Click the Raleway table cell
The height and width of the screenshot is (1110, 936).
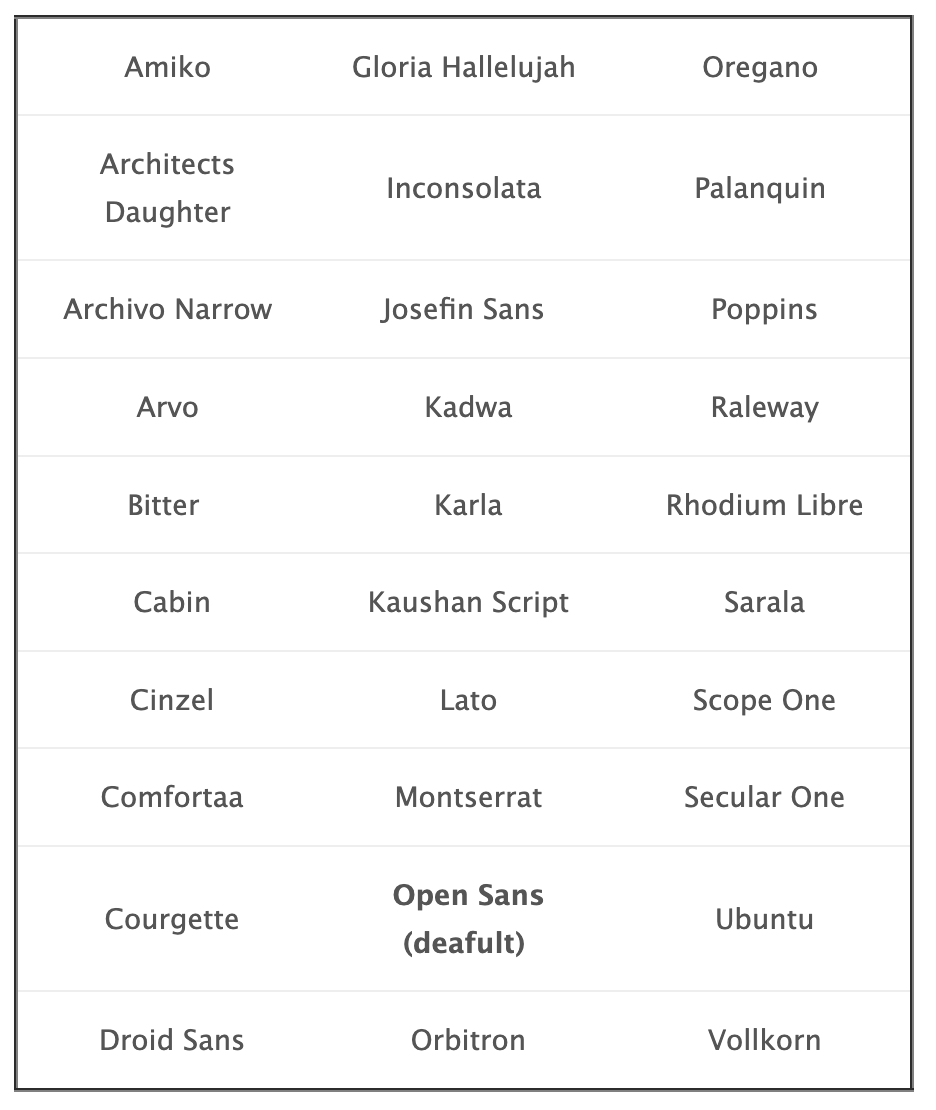coord(765,407)
